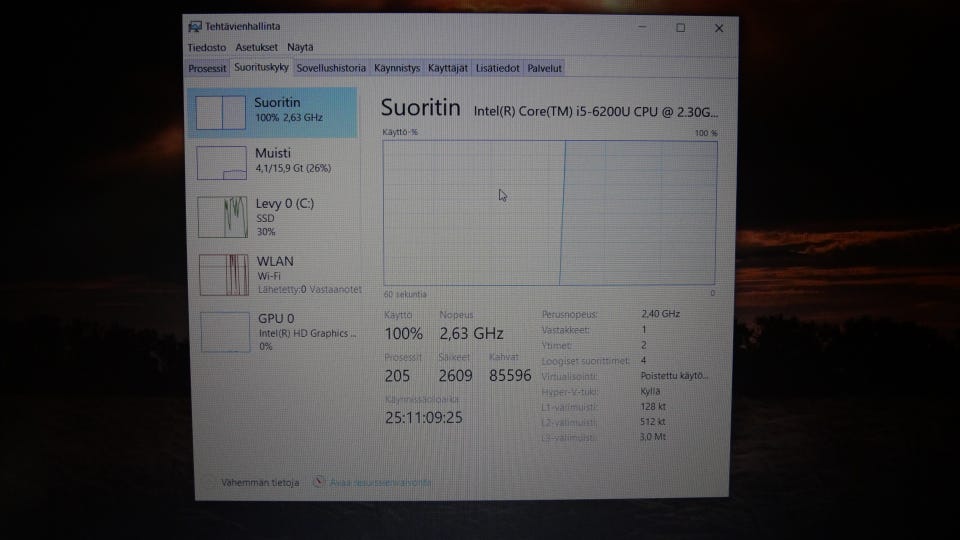960x540 pixels.
Task: Click the 100% usage value
Action: (x=403, y=334)
